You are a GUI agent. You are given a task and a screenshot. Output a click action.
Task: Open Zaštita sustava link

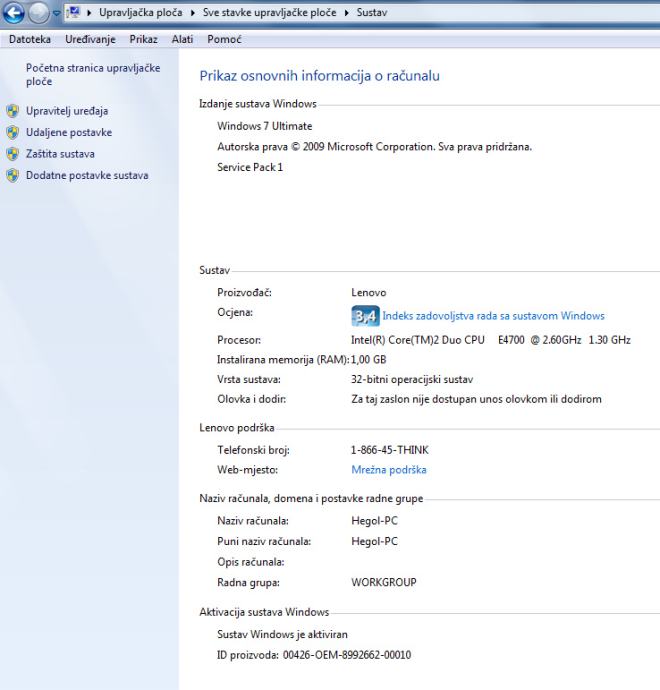coord(60,154)
